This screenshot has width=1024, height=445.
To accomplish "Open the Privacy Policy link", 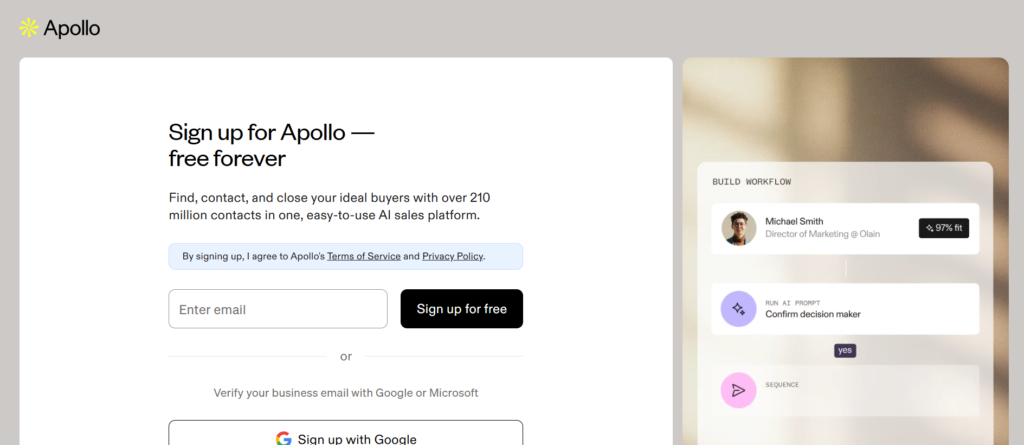I will tap(452, 256).
